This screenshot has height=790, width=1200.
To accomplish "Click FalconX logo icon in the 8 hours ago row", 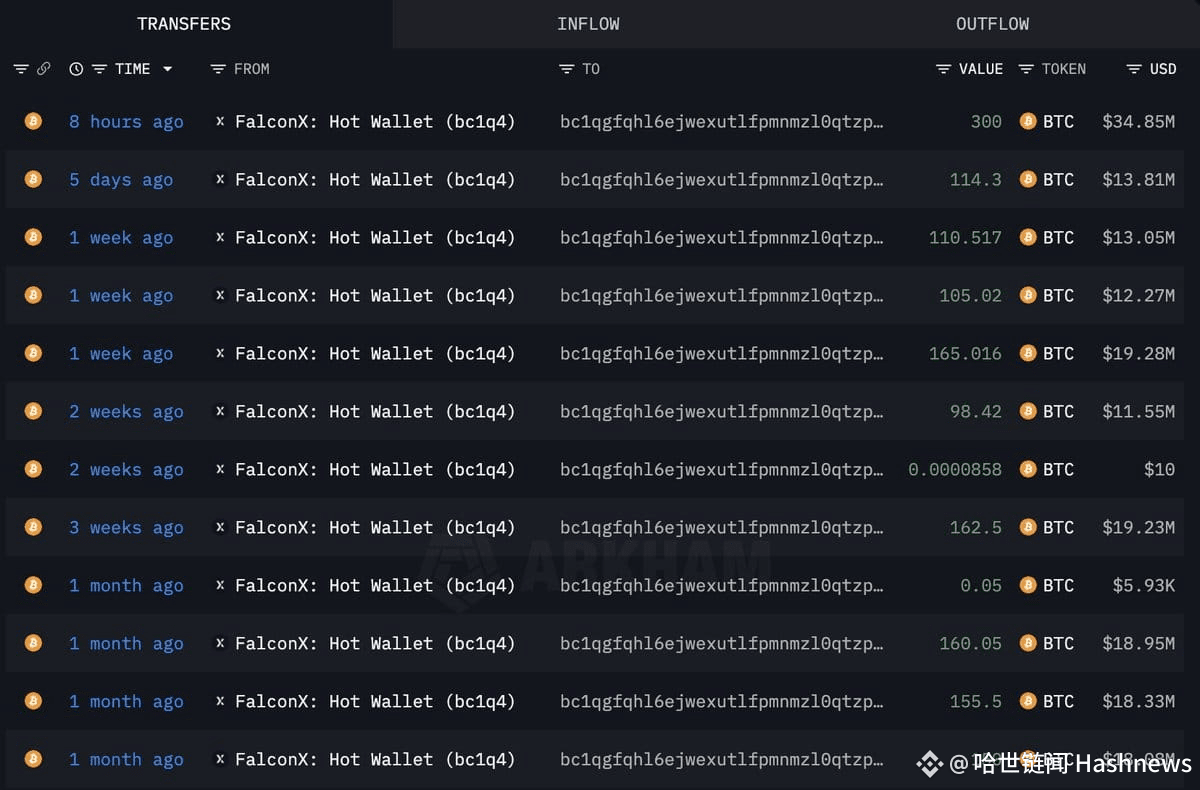I will click(x=220, y=121).
